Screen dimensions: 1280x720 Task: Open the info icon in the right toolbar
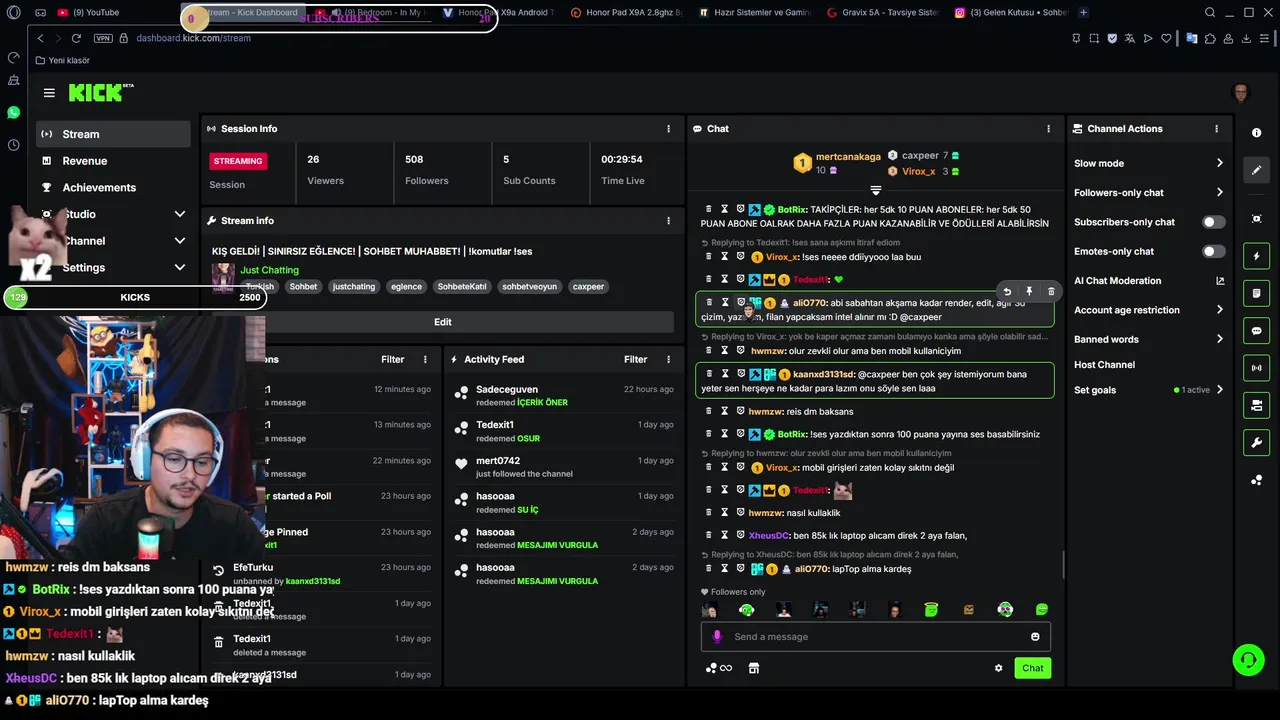pos(1257,133)
